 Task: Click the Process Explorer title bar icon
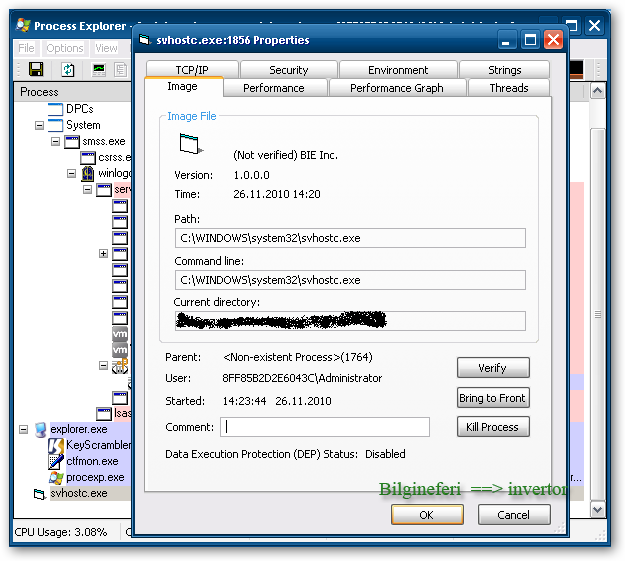pyautogui.click(x=23, y=26)
